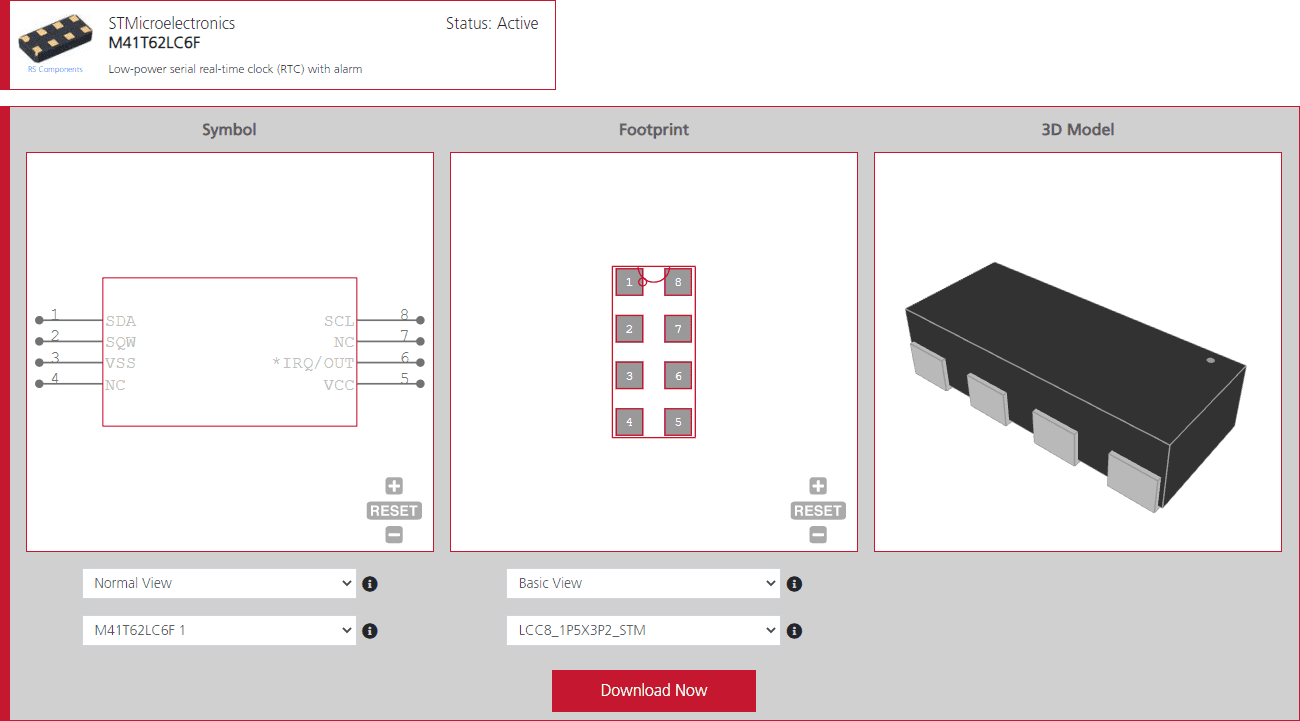Select footprint pad 8

(x=678, y=283)
